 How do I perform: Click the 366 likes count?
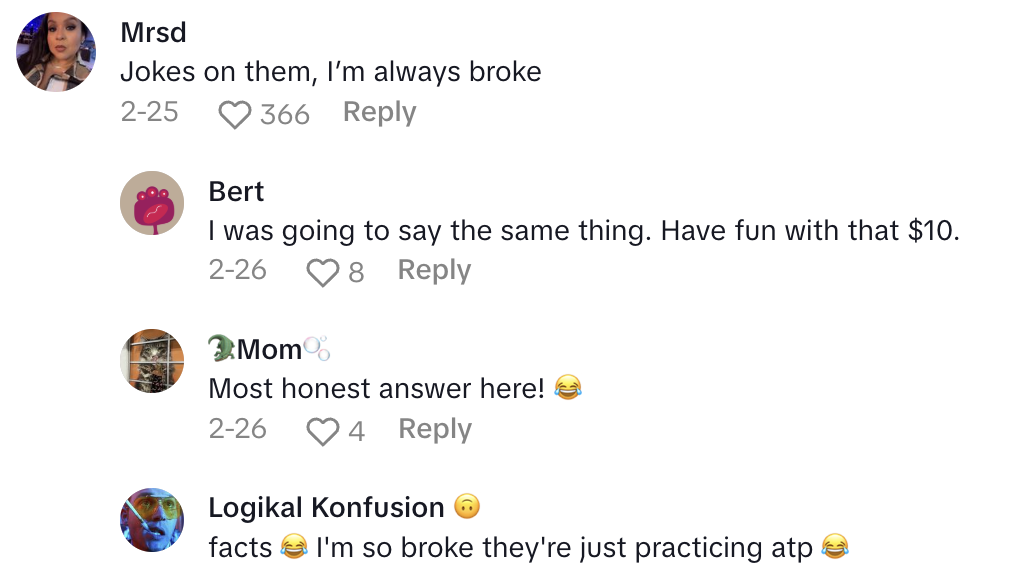tap(285, 115)
